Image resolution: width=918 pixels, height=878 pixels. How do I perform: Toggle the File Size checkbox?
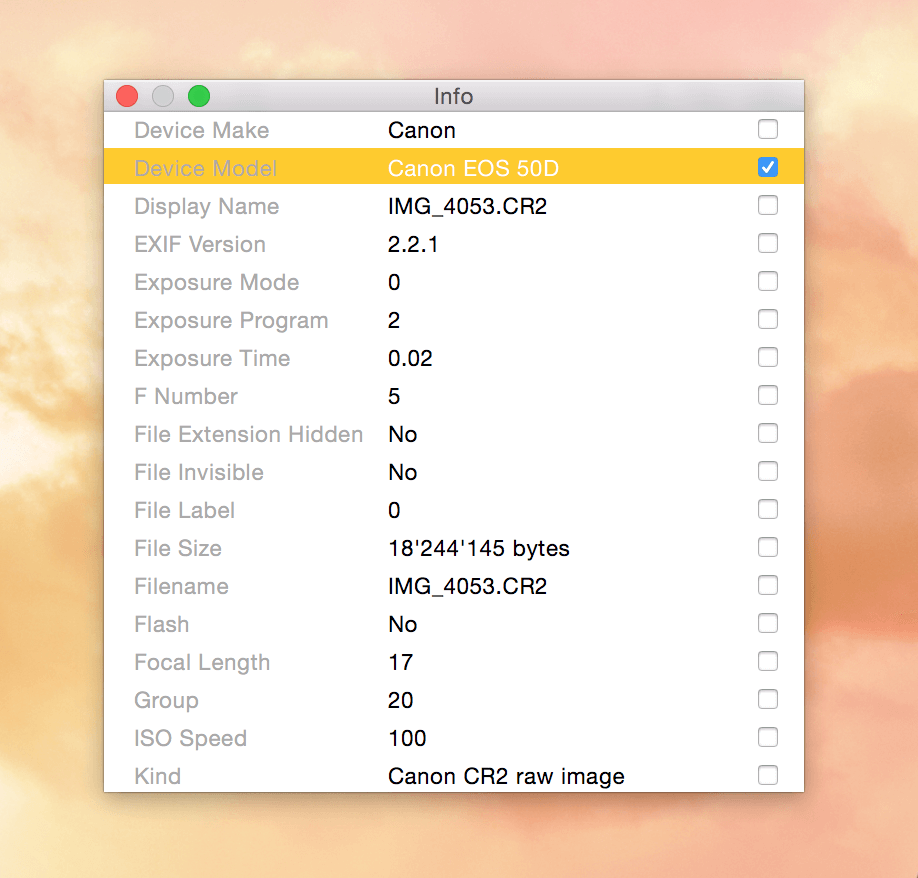768,547
